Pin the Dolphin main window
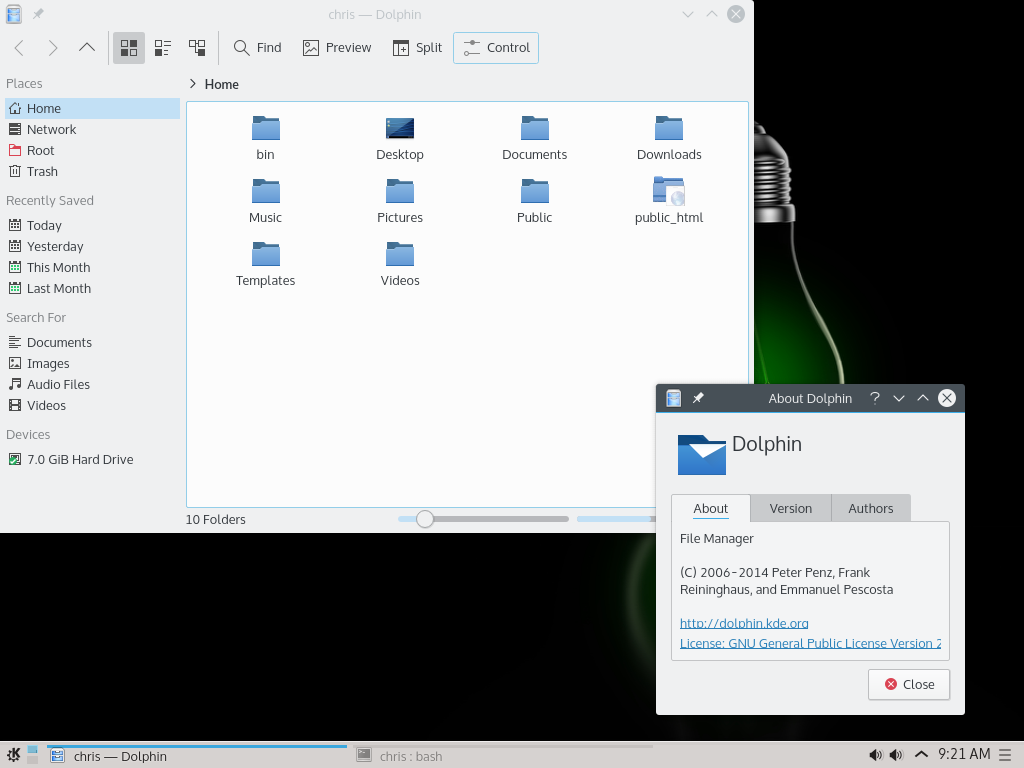Screen dimensions: 1024x768 point(39,14)
